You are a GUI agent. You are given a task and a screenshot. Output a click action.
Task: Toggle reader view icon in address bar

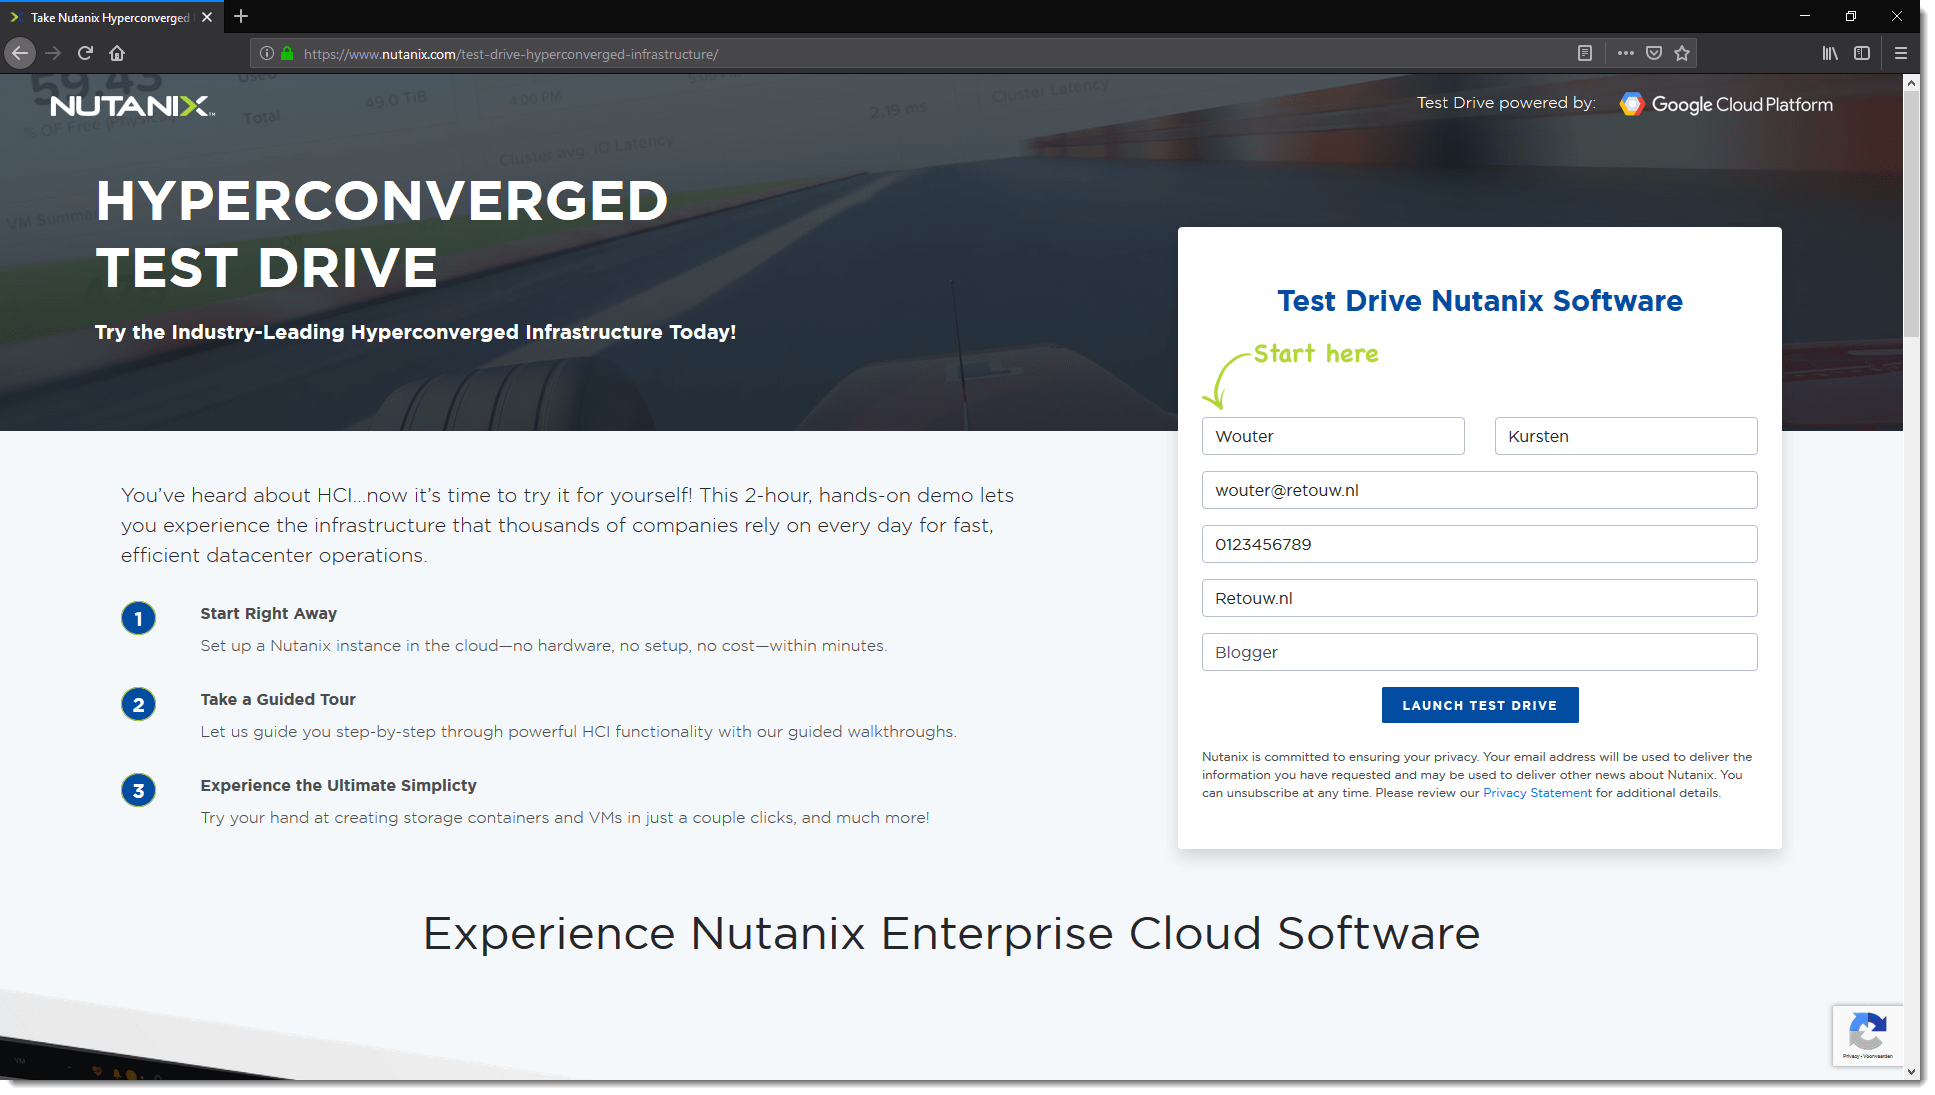[1585, 53]
